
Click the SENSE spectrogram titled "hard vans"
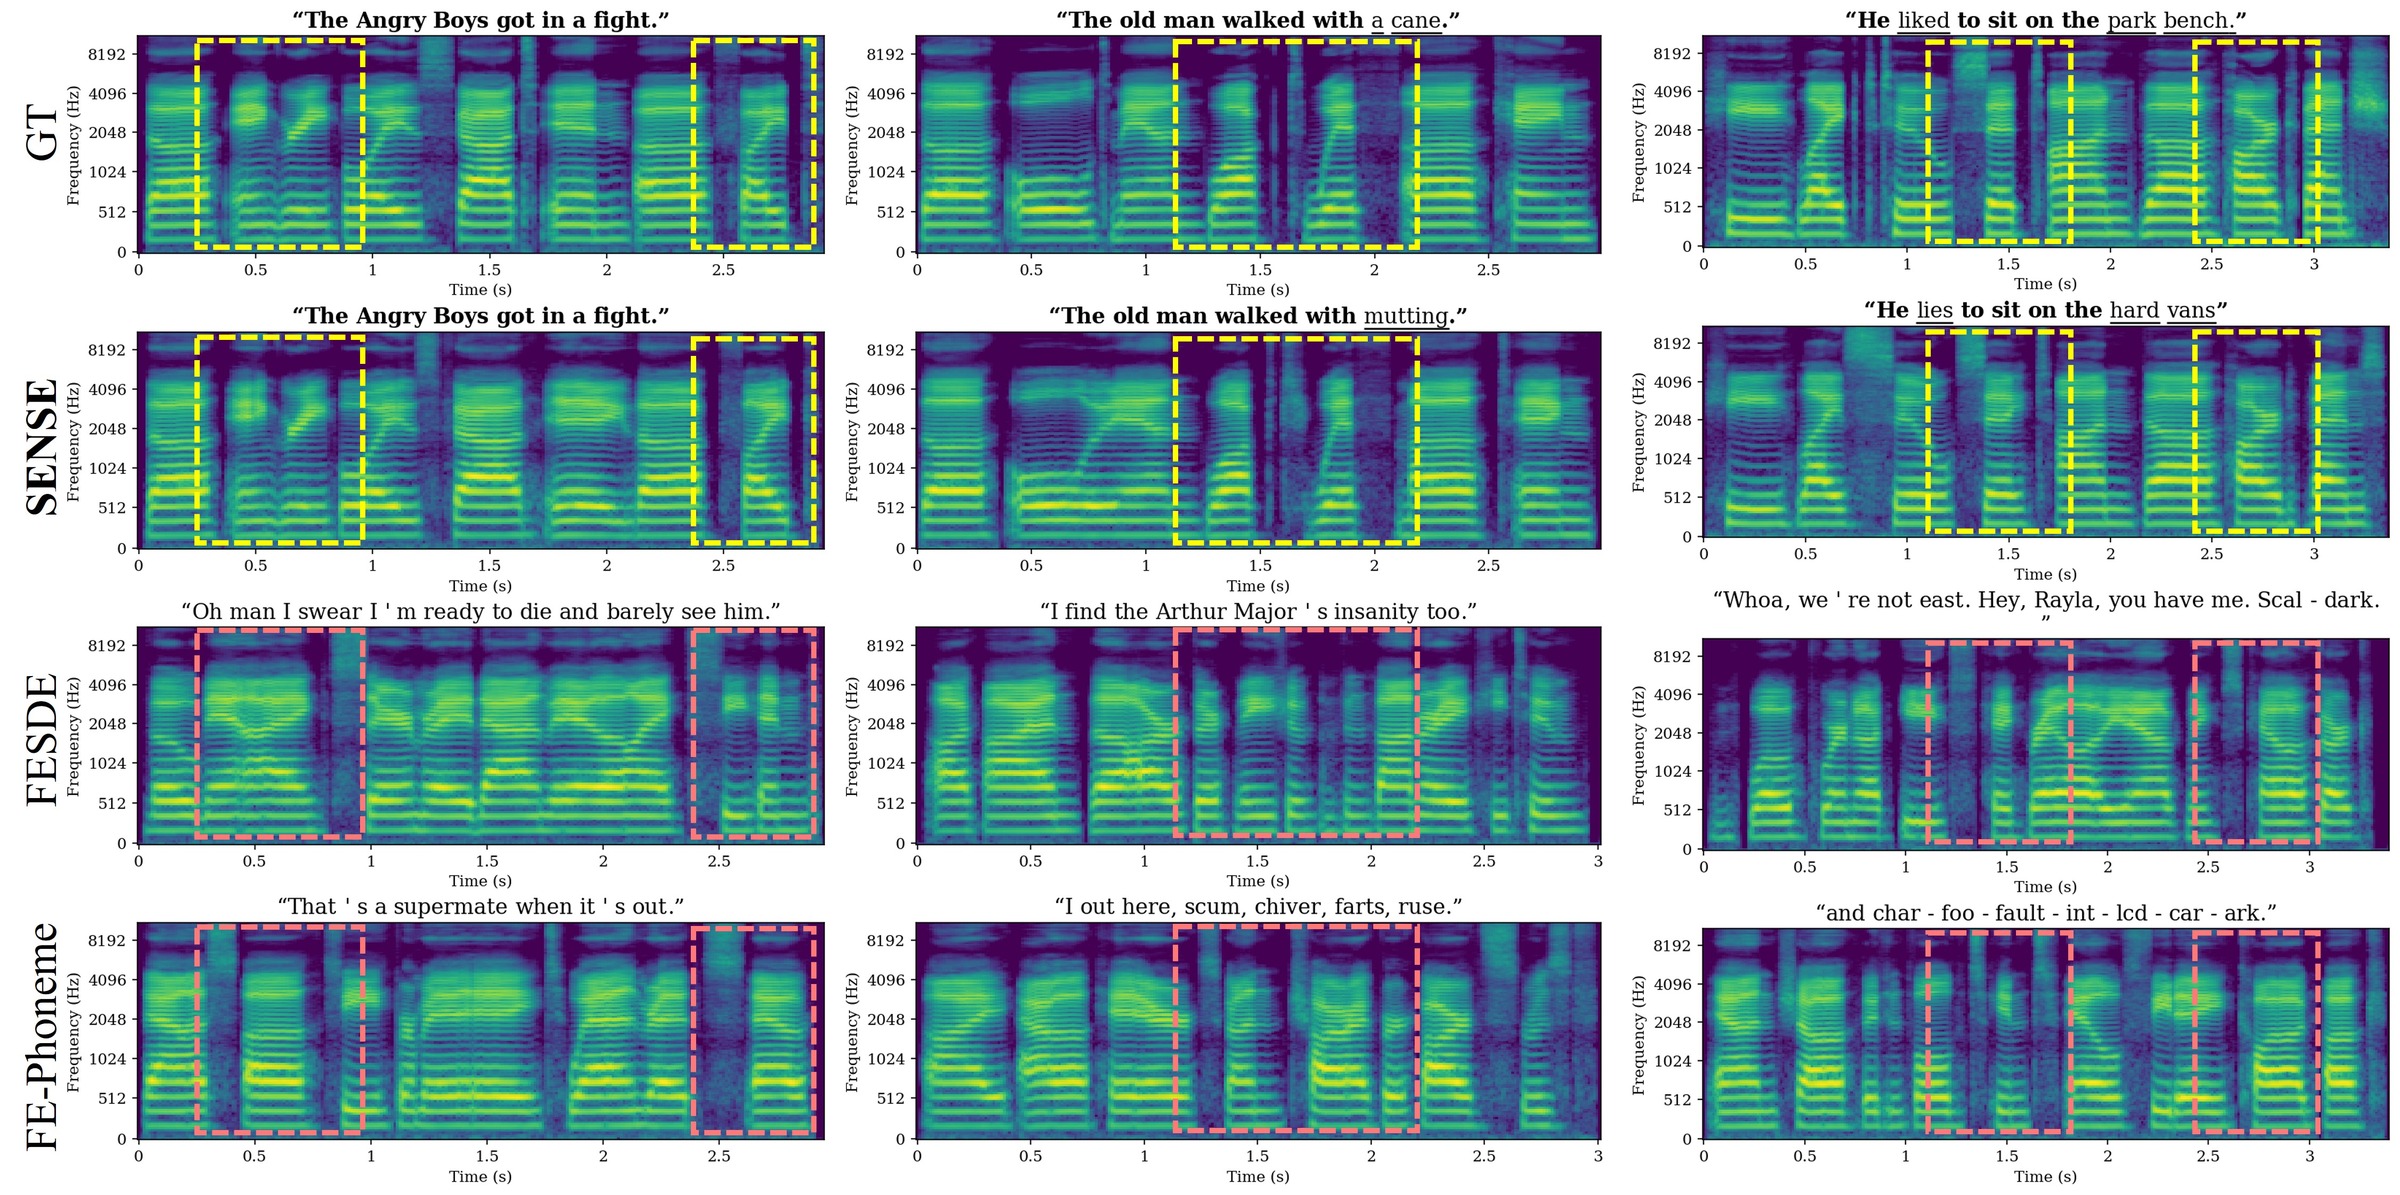click(2046, 432)
